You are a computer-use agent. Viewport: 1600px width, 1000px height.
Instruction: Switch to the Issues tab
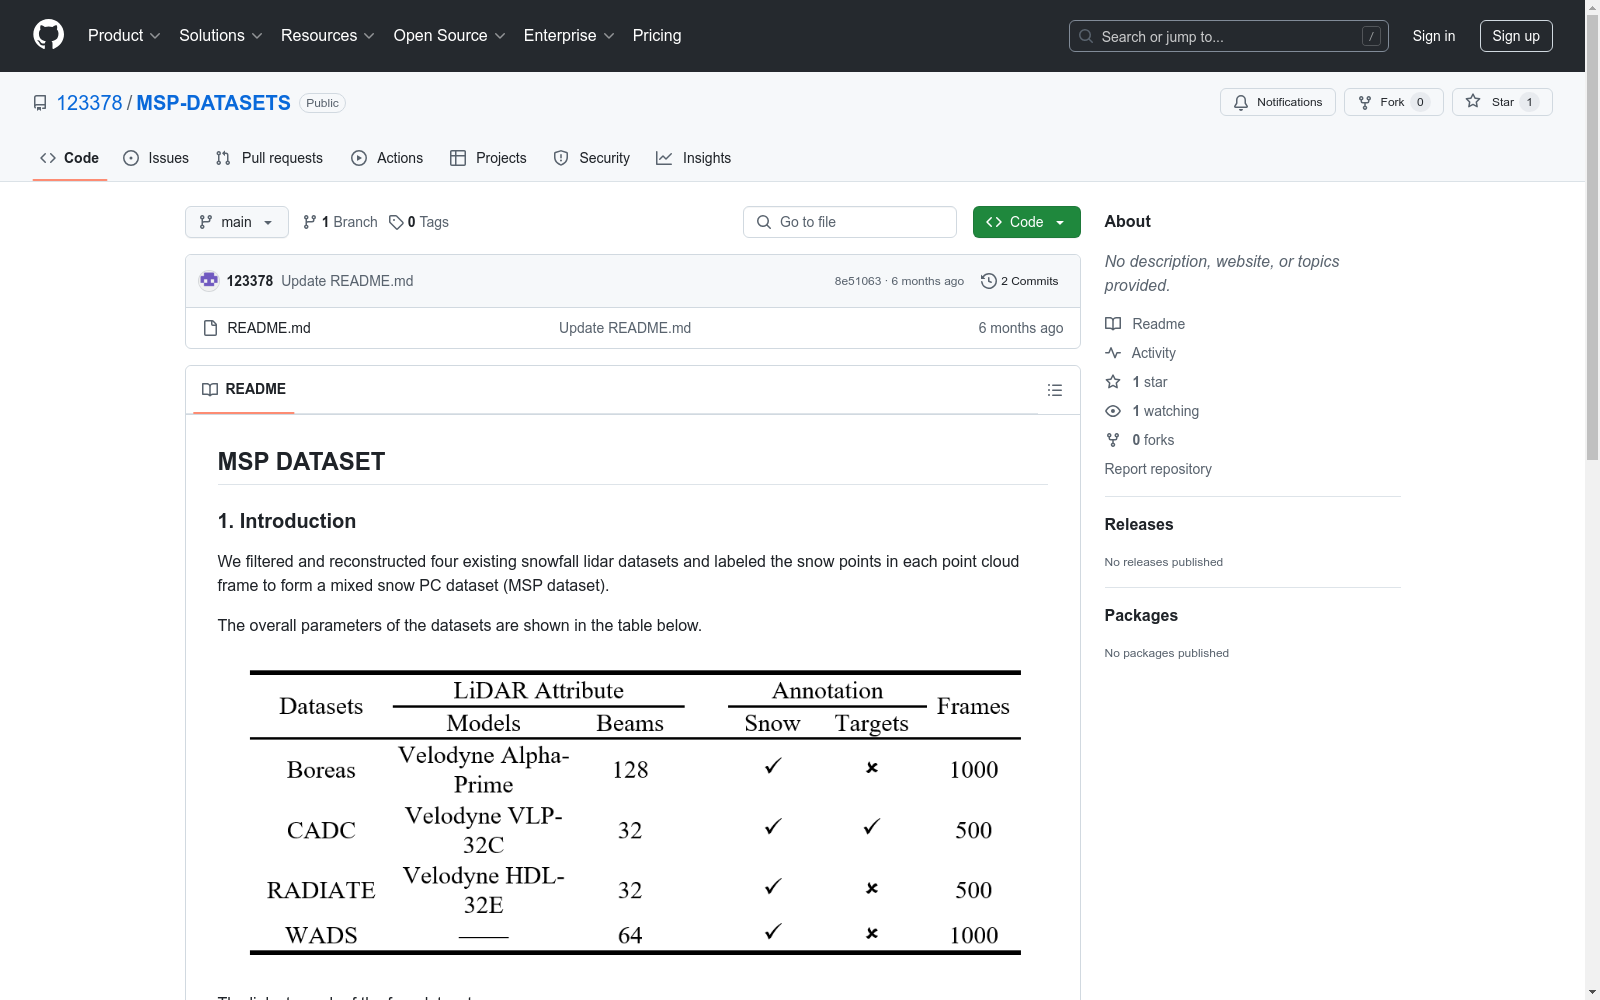point(156,158)
